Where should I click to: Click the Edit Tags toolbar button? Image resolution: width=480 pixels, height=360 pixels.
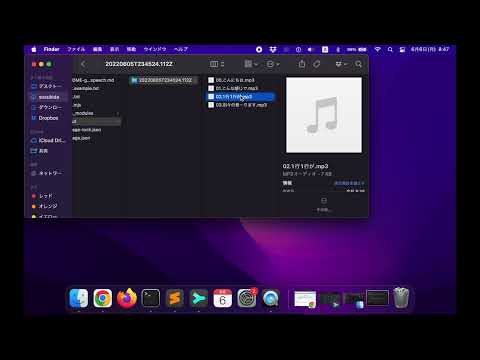317,64
